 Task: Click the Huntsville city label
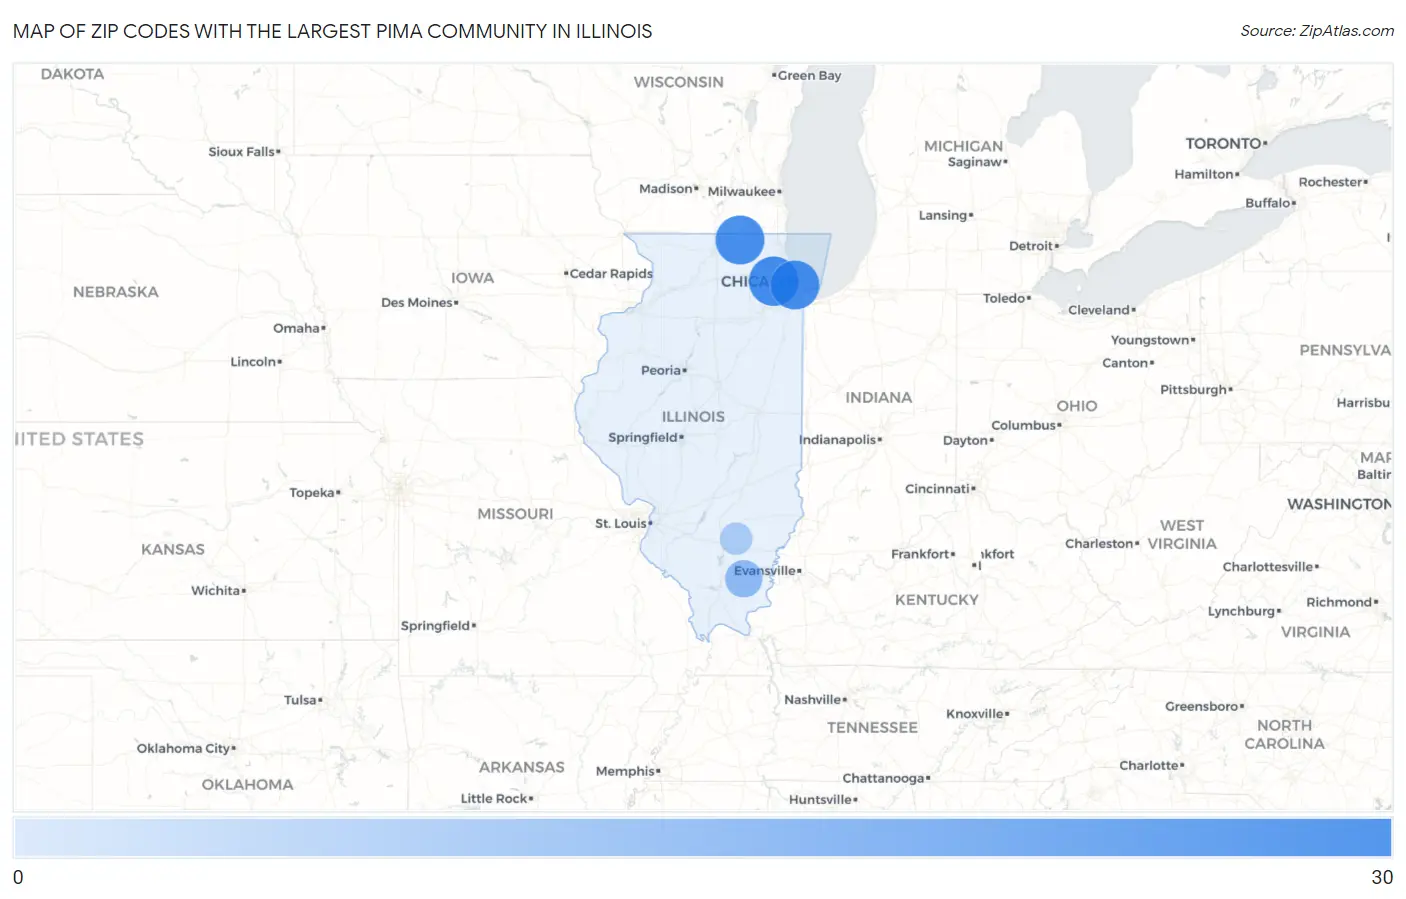pyautogui.click(x=822, y=799)
